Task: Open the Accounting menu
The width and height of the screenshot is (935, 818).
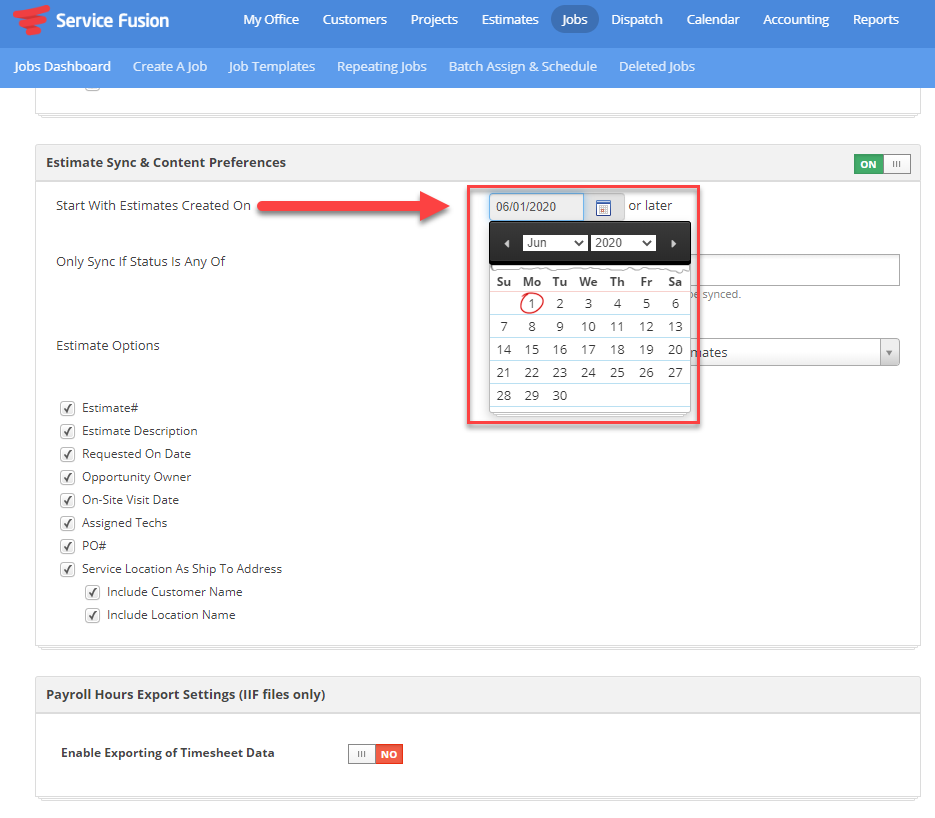Action: tap(796, 19)
